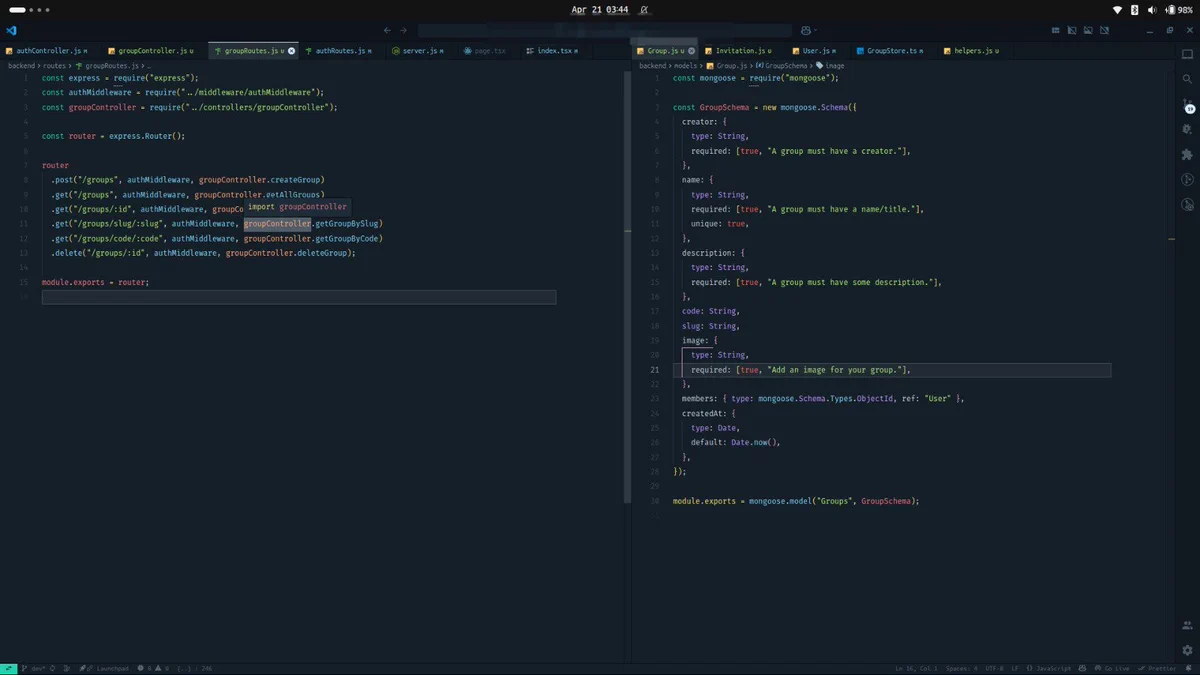Click the notifications bell in status bar

[1188, 668]
